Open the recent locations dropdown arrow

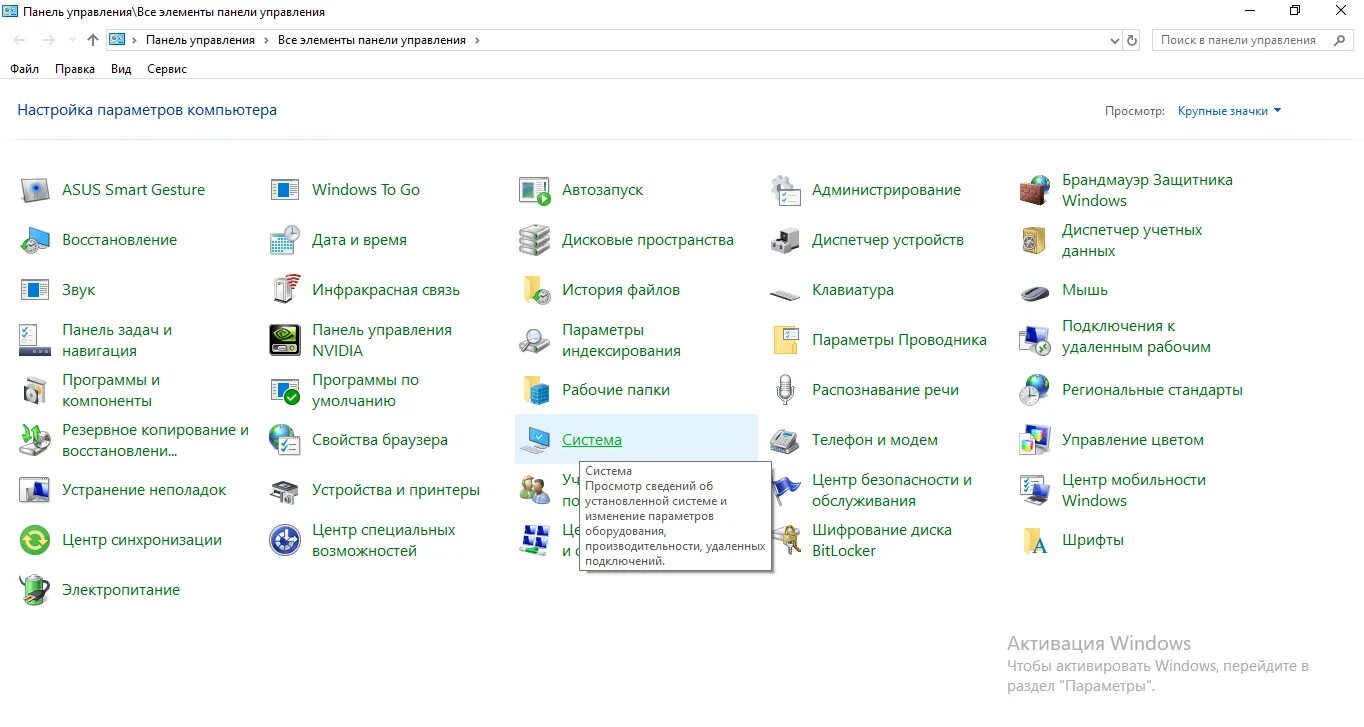71,40
